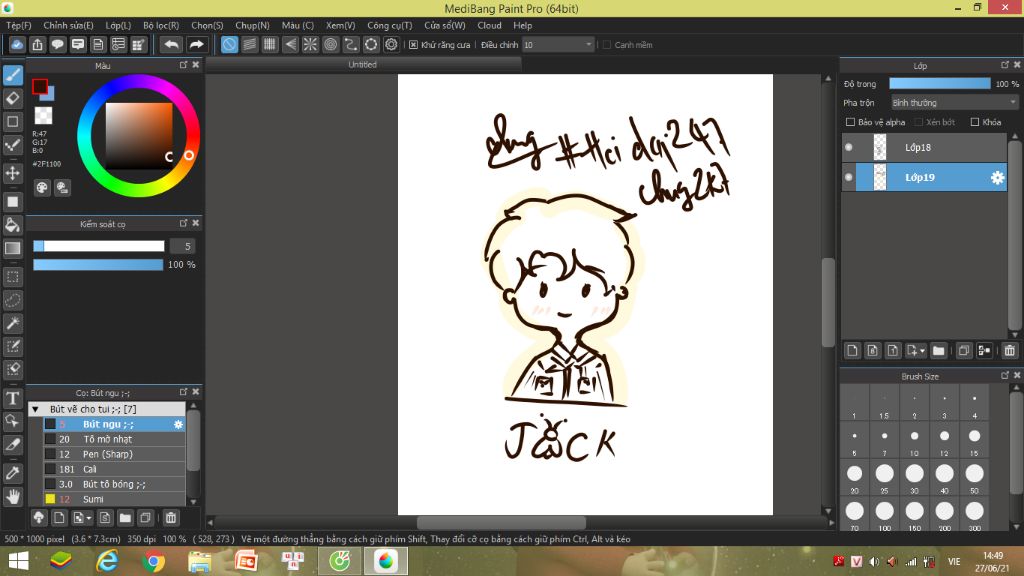Enable the parallel lines snap guide
The width and height of the screenshot is (1024, 576).
click(x=249, y=44)
